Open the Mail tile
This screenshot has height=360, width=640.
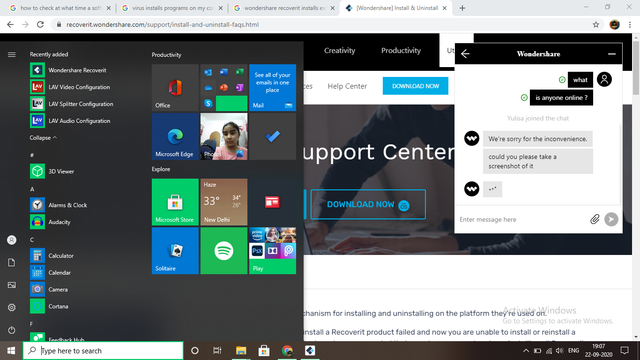coord(273,87)
